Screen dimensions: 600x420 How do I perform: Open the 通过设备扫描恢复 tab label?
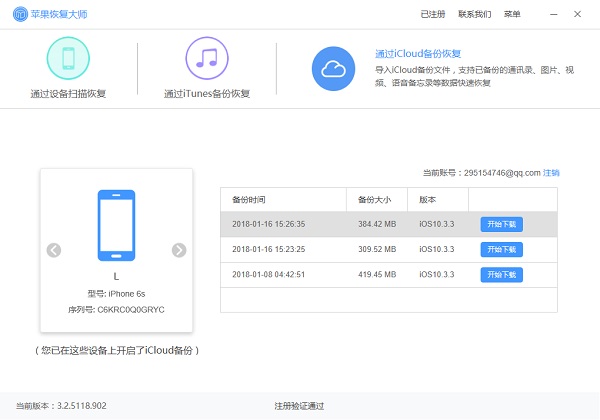click(x=68, y=94)
